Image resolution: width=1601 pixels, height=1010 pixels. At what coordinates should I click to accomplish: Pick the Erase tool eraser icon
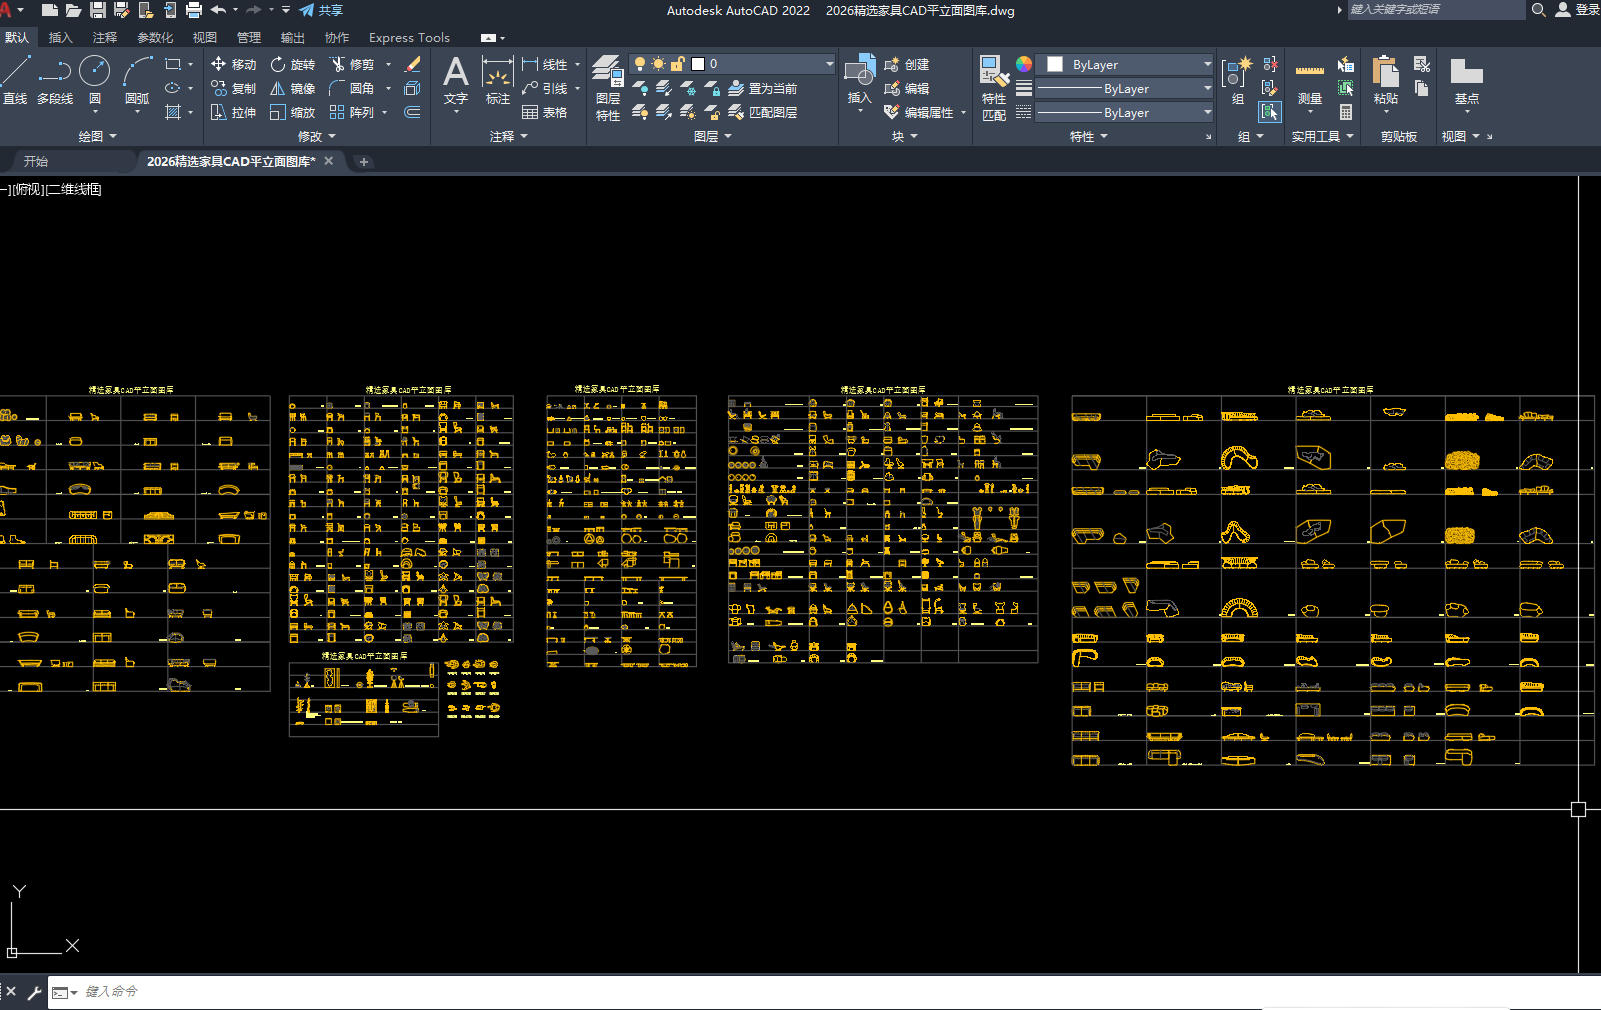click(412, 64)
